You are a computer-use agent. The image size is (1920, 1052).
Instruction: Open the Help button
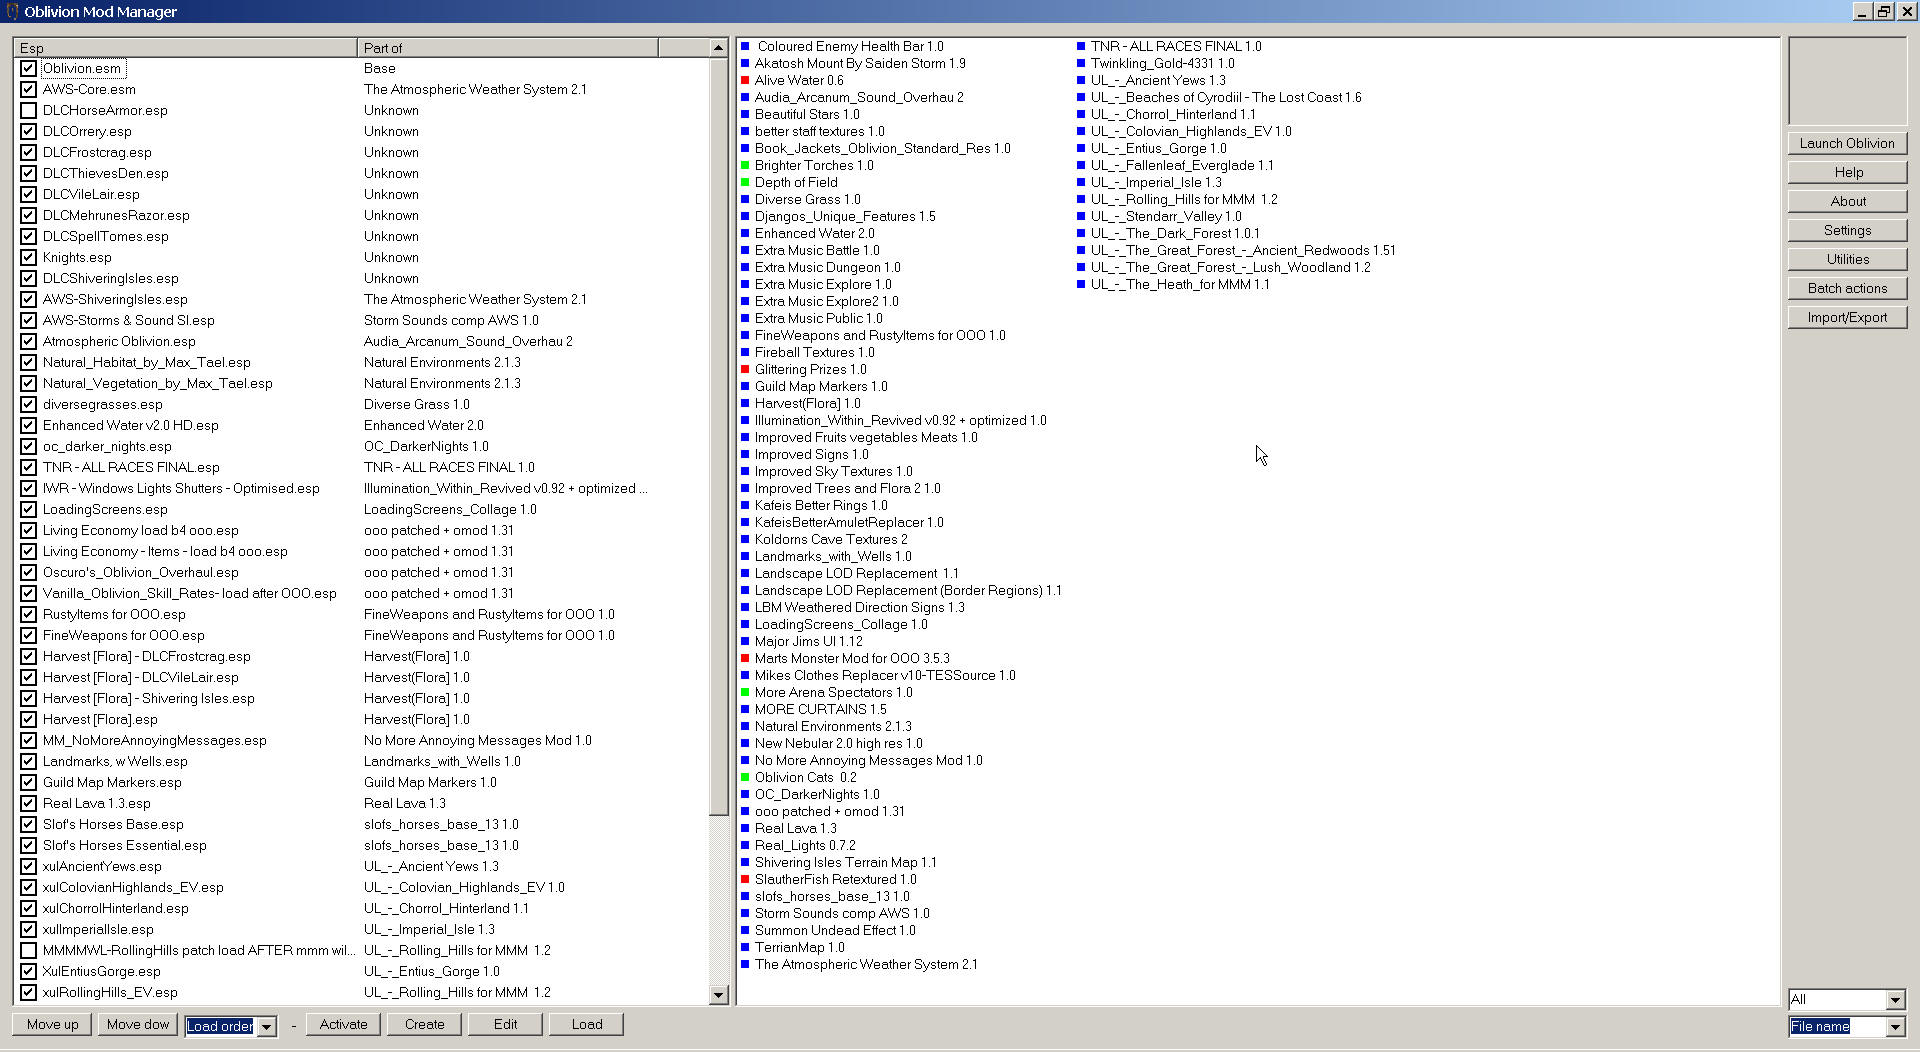click(1847, 172)
